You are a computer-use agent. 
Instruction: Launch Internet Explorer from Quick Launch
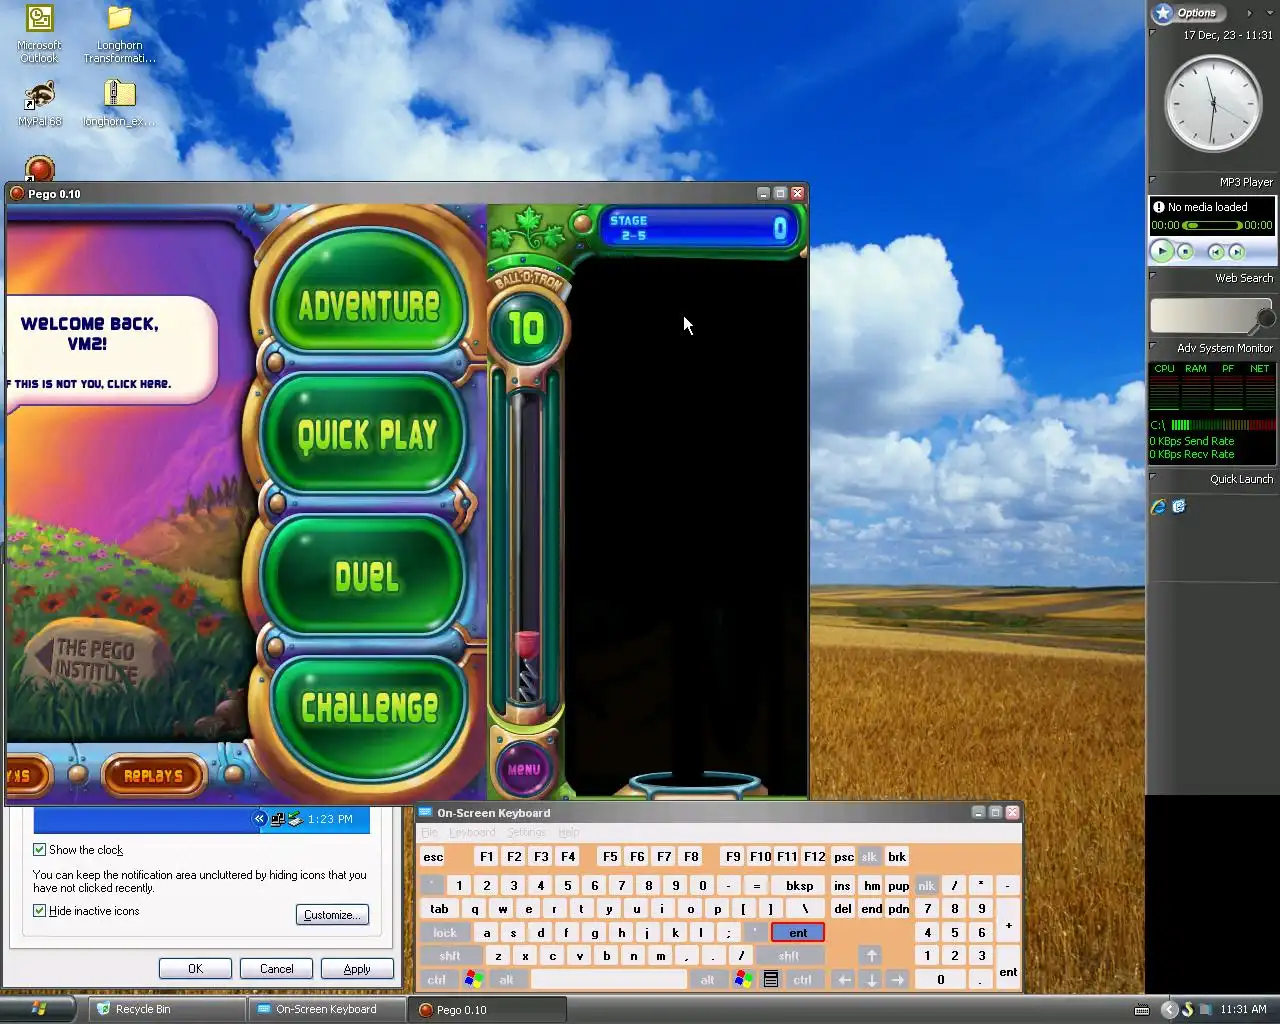click(x=1159, y=507)
